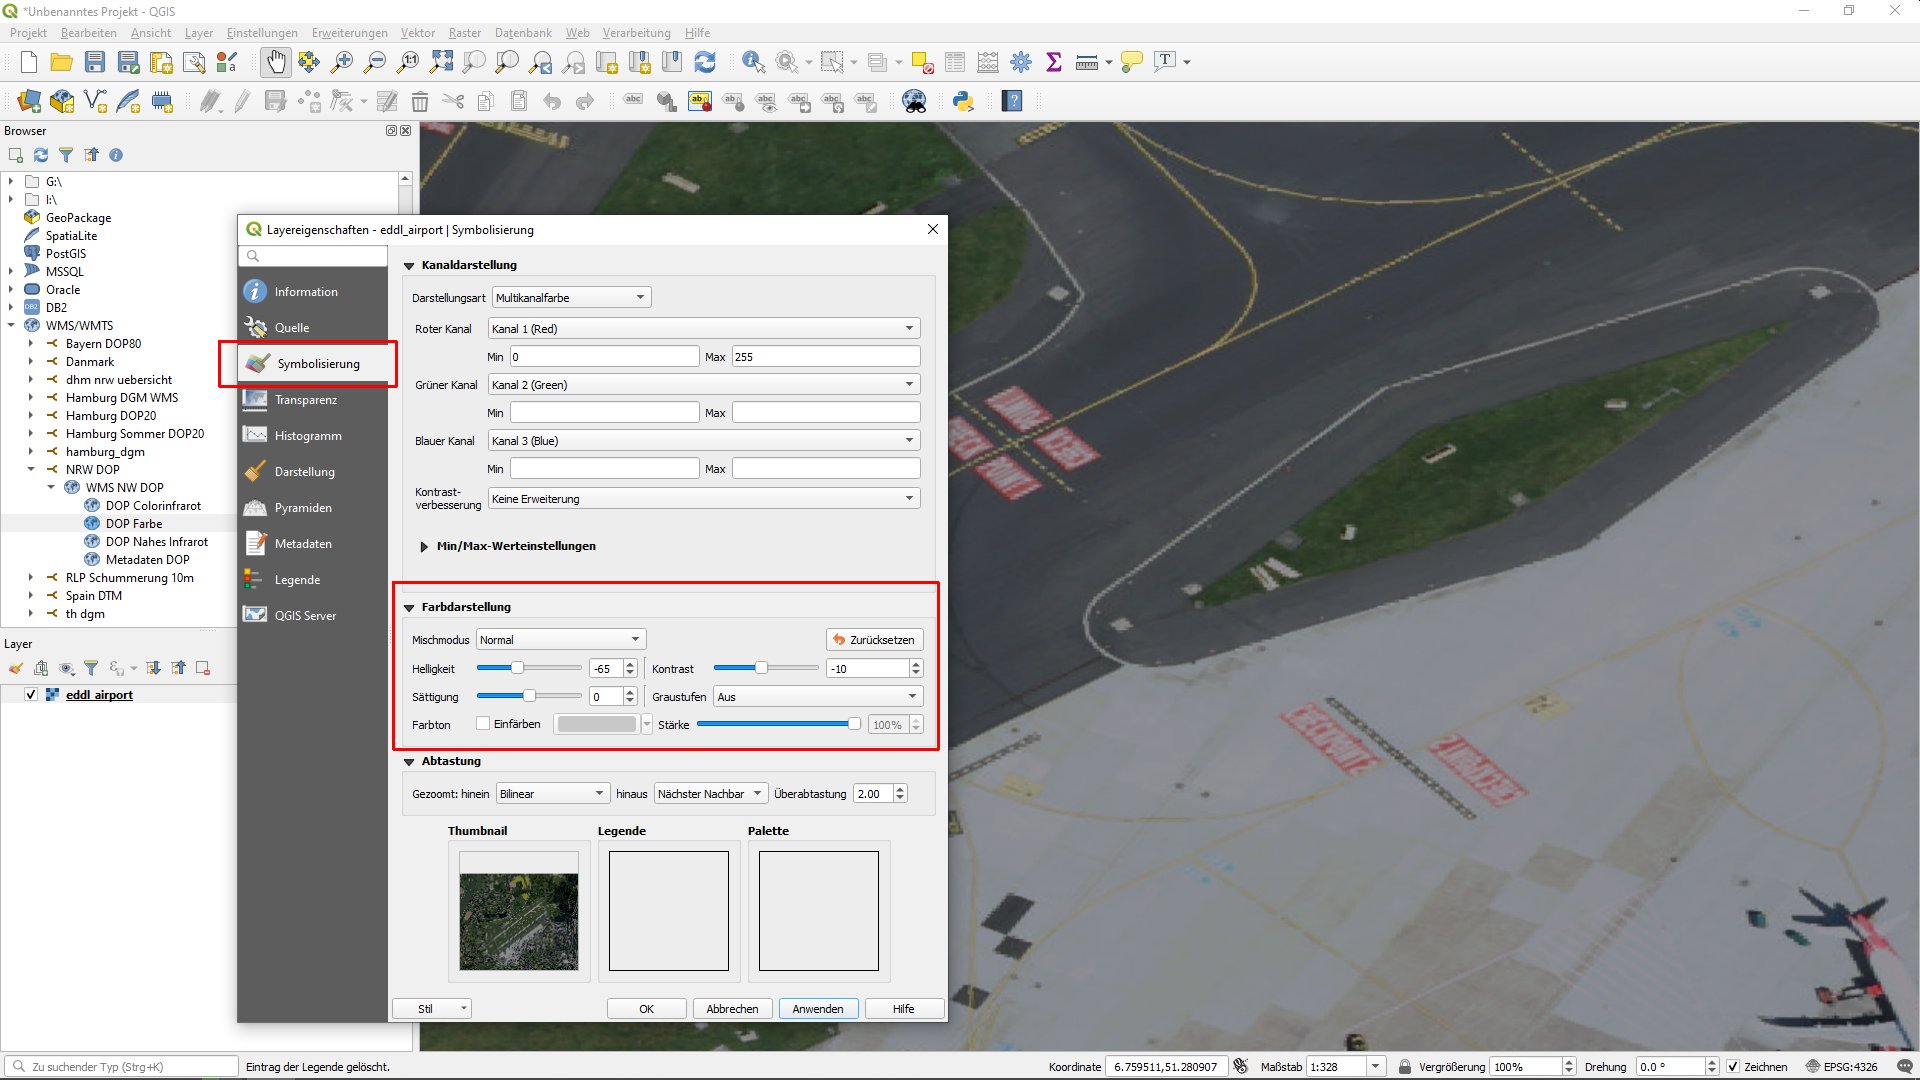Open the Mischenmodus Normal dropdown
1920x1080 pixels.
(558, 640)
